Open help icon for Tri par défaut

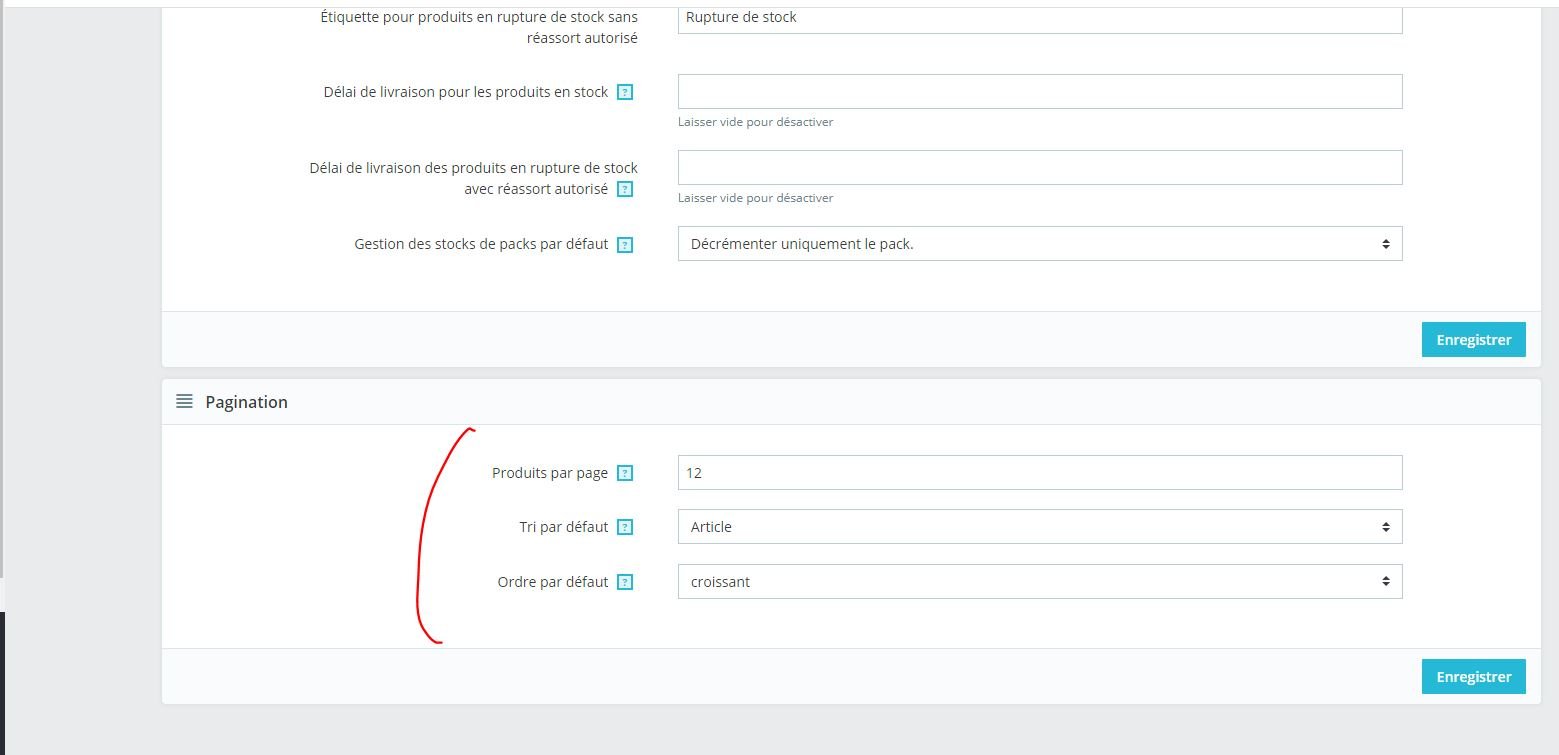625,527
